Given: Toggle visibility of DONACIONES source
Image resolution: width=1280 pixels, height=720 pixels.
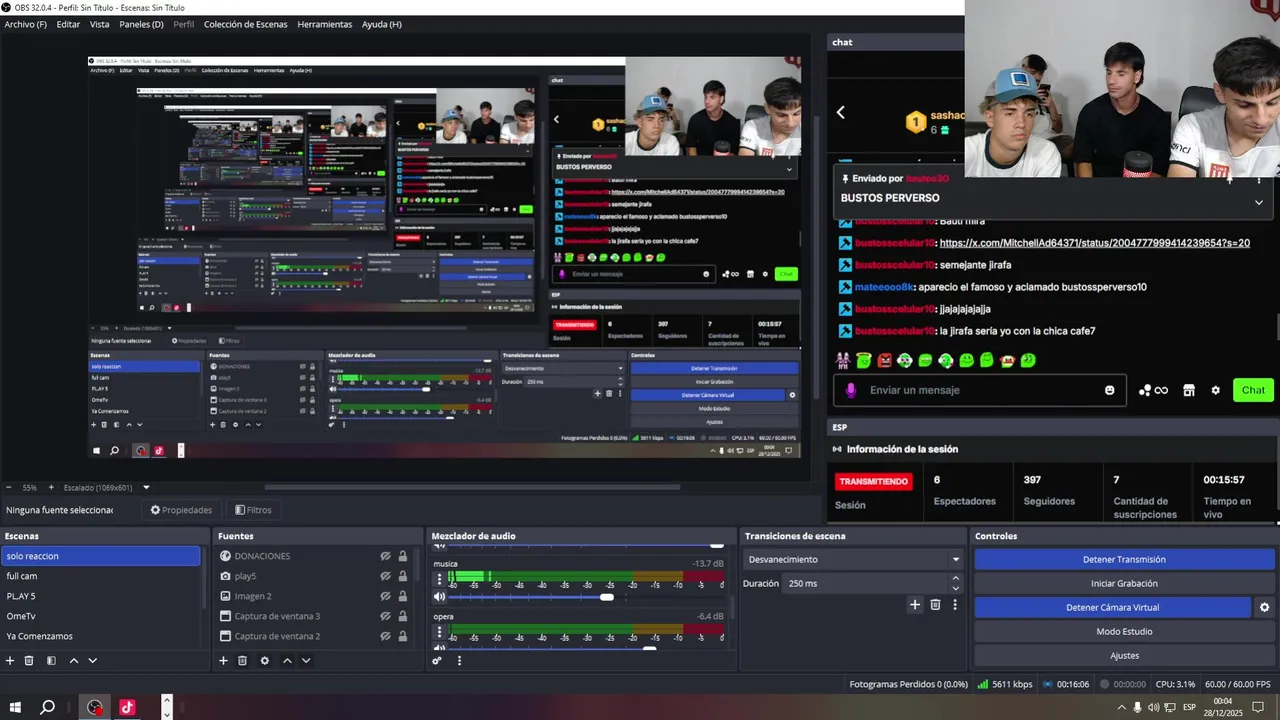Looking at the screenshot, I should tap(385, 556).
